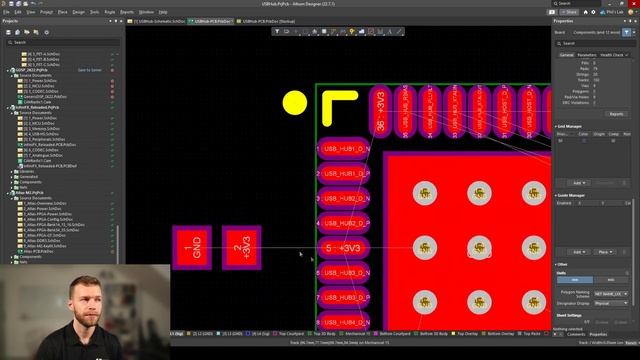Open the Reports menu
This screenshot has height=360, width=640.
[127, 12]
